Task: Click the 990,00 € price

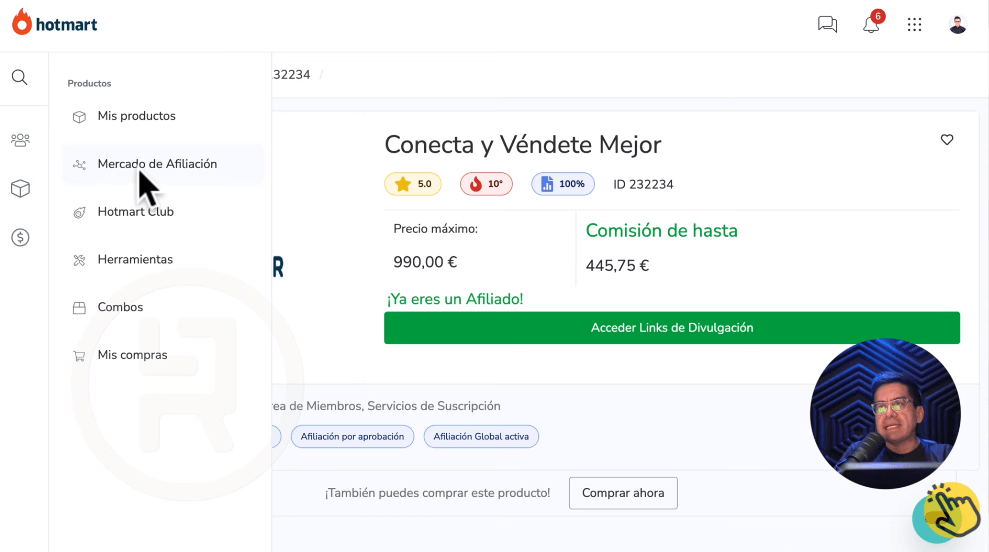Action: (x=425, y=262)
